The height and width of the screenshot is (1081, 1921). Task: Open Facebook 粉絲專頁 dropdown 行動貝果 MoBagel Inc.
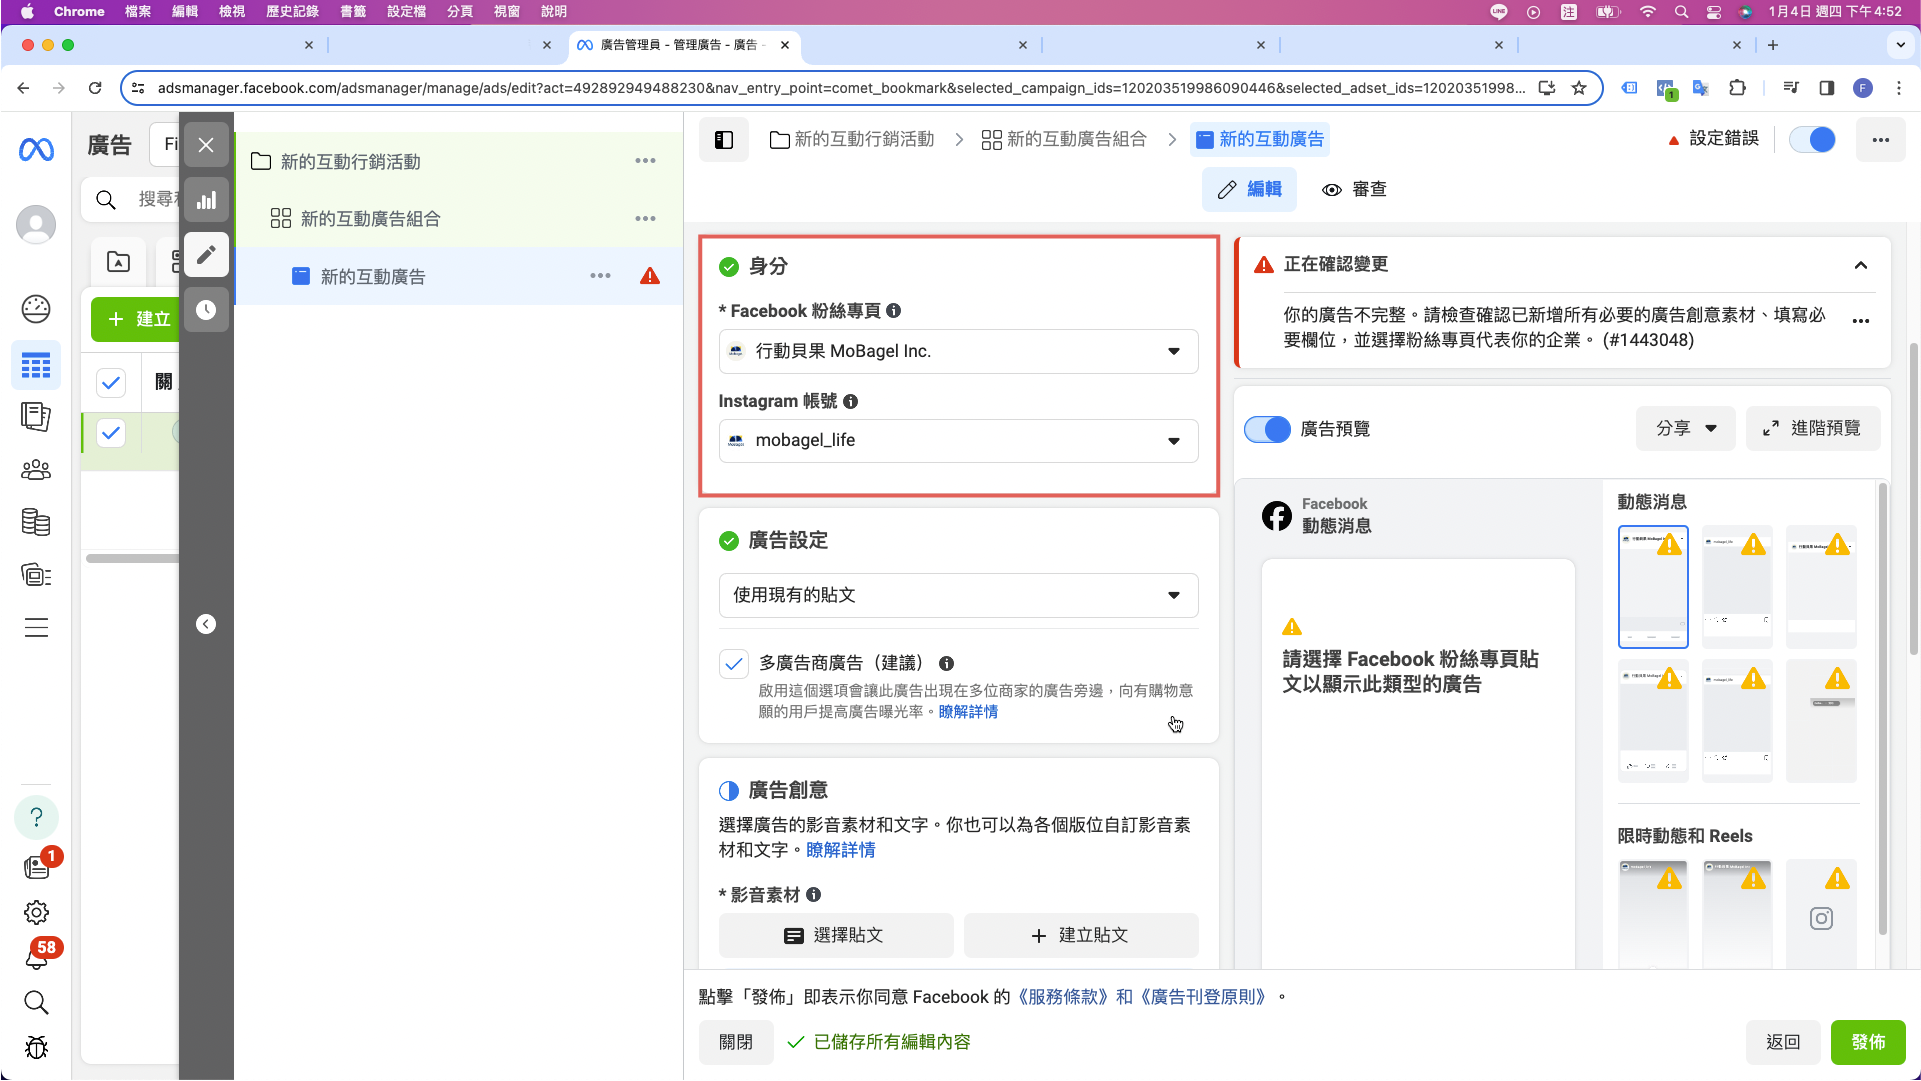(958, 351)
